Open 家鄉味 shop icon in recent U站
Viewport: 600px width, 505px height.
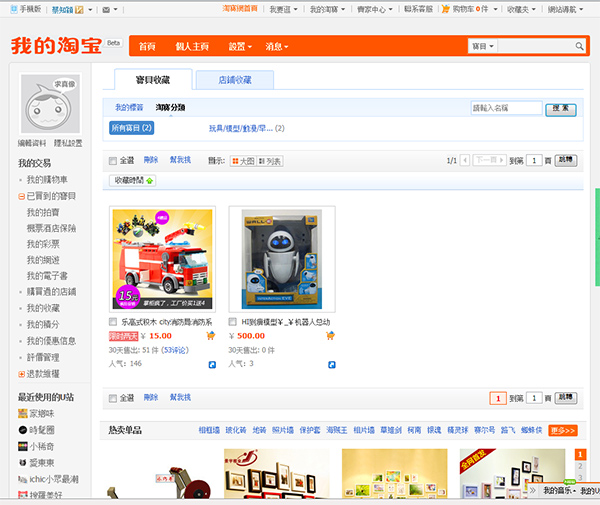23,414
